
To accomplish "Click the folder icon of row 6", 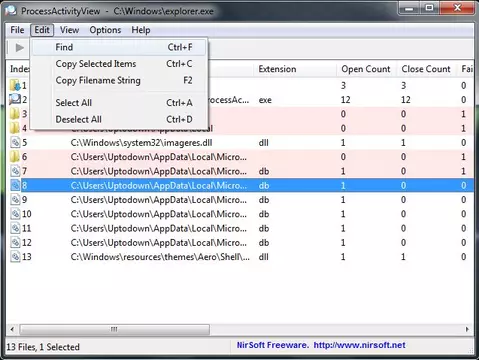I will click(x=15, y=157).
